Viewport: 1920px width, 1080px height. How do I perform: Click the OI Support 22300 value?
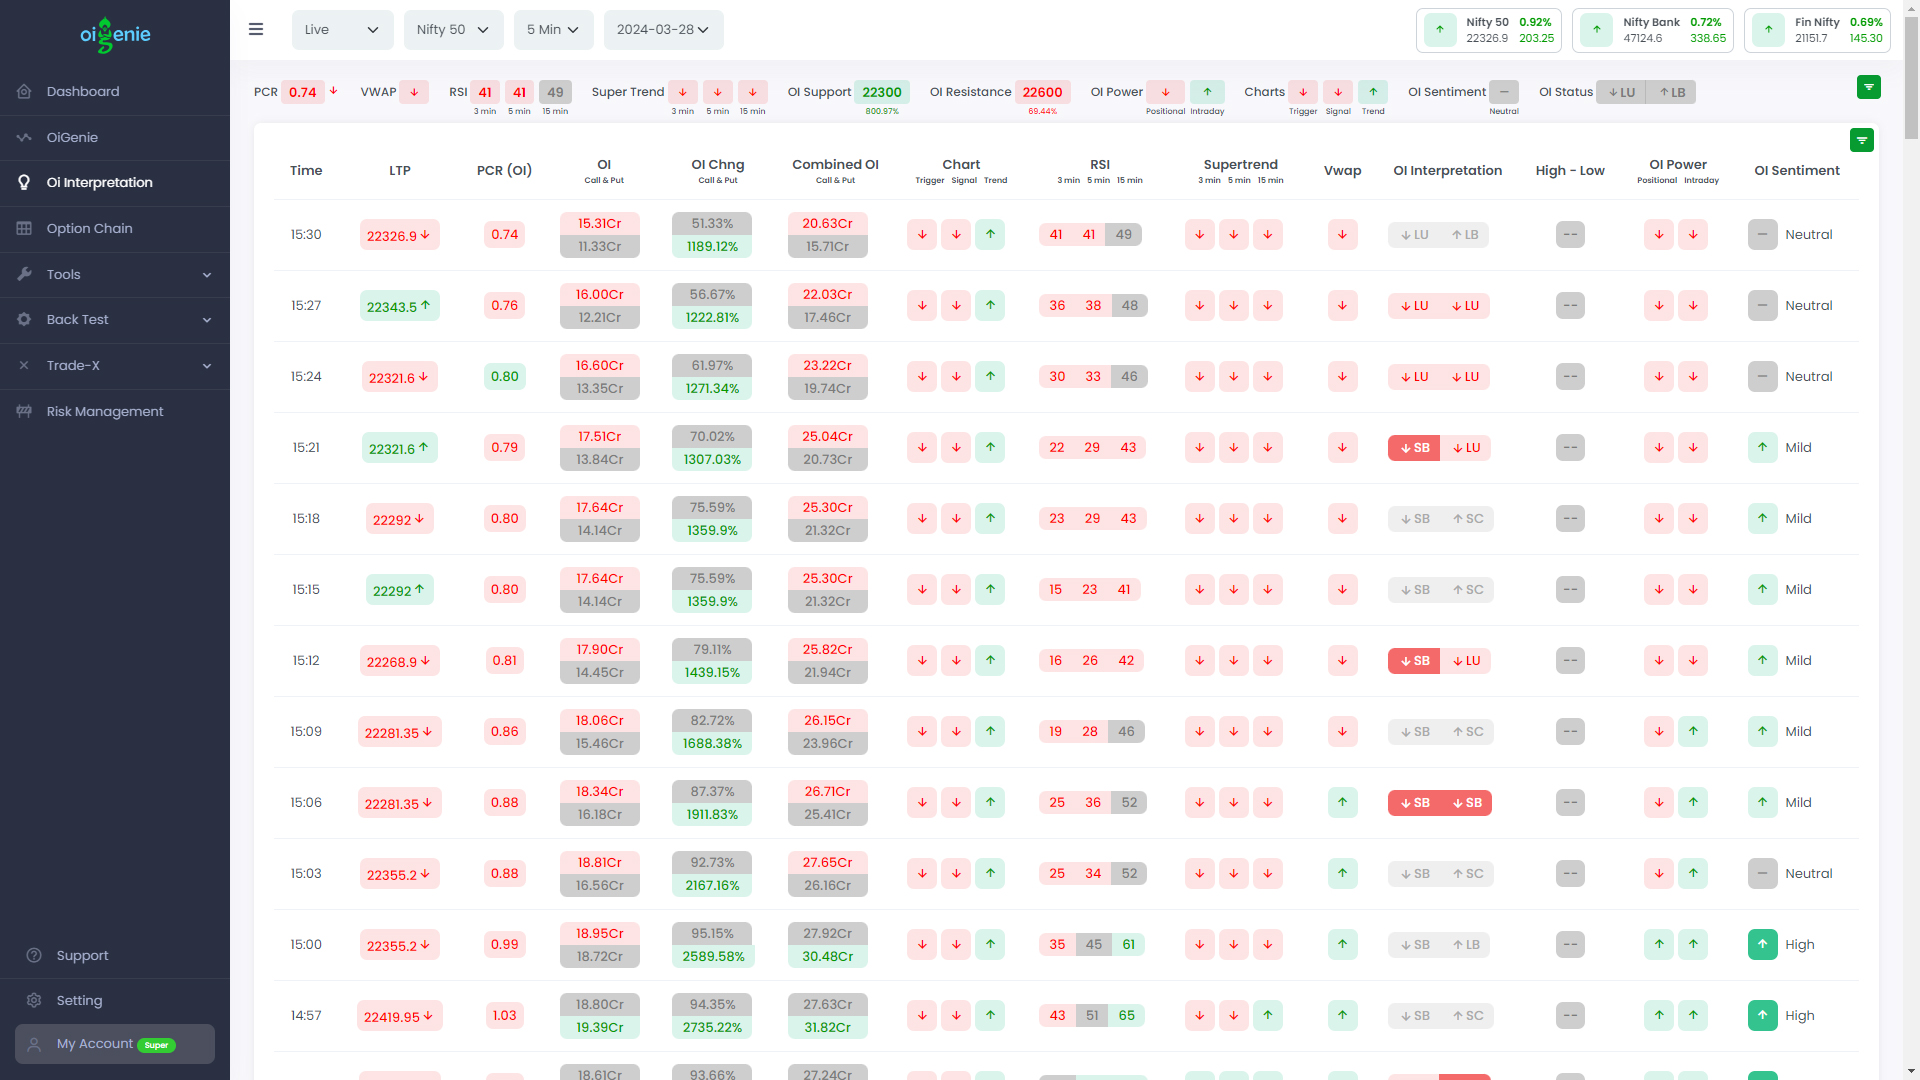(x=881, y=92)
